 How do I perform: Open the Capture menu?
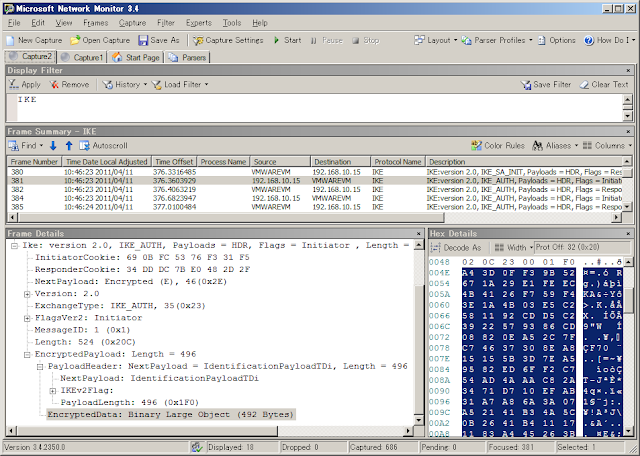(x=132, y=23)
